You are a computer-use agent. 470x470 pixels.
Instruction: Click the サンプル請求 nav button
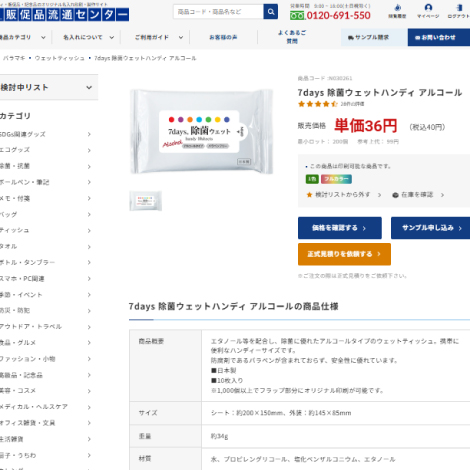click(x=374, y=37)
